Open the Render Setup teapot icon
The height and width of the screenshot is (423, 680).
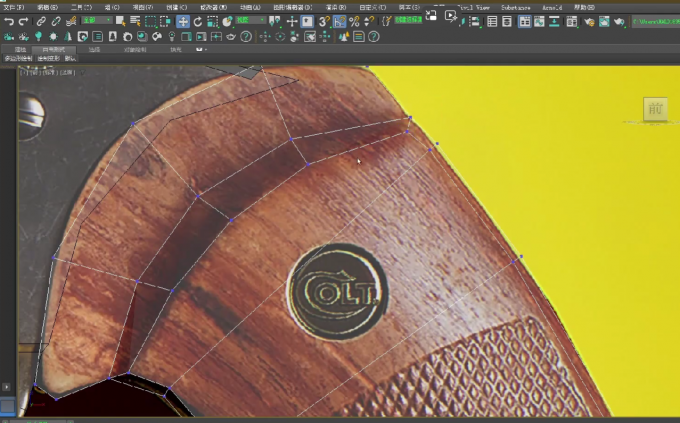(x=589, y=21)
